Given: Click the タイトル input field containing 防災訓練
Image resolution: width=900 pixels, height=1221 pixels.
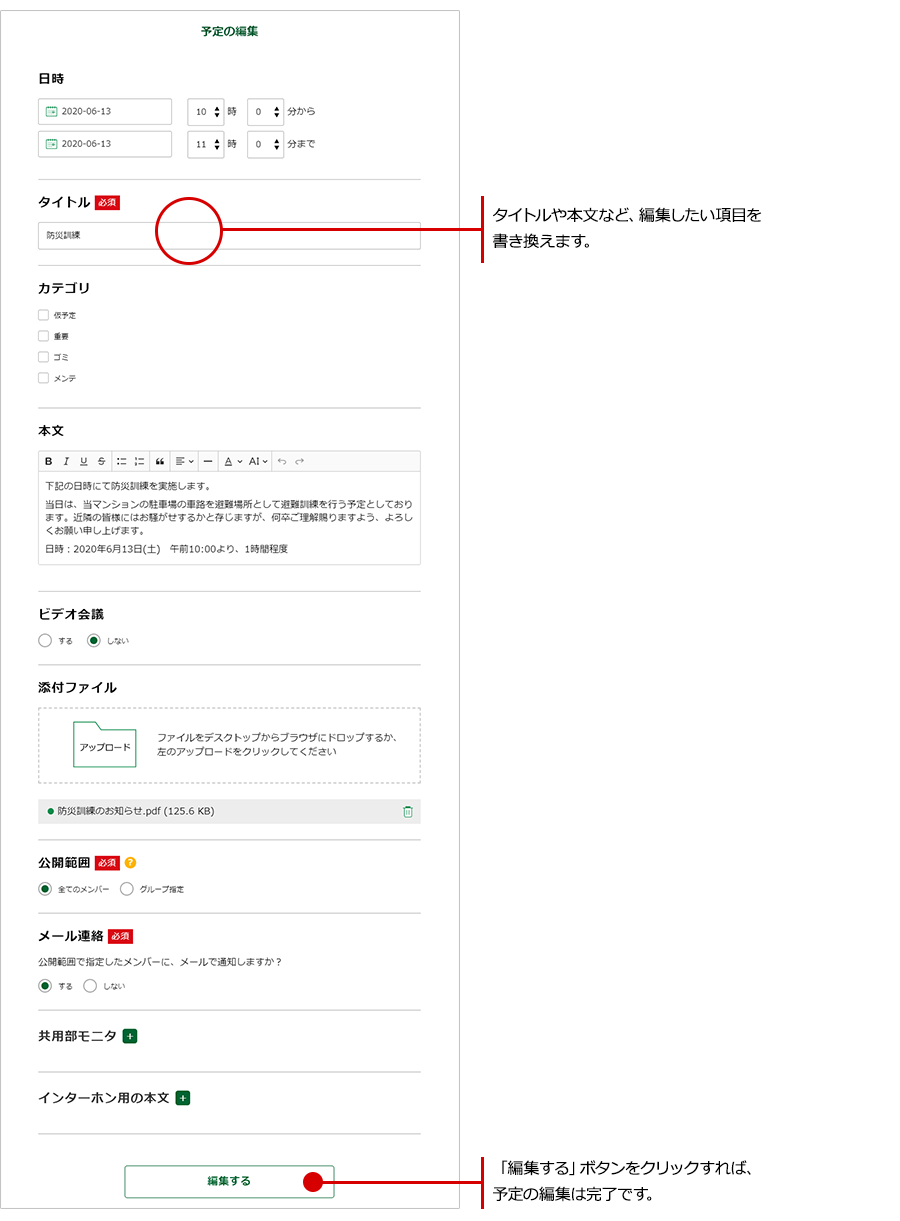Looking at the screenshot, I should point(229,235).
